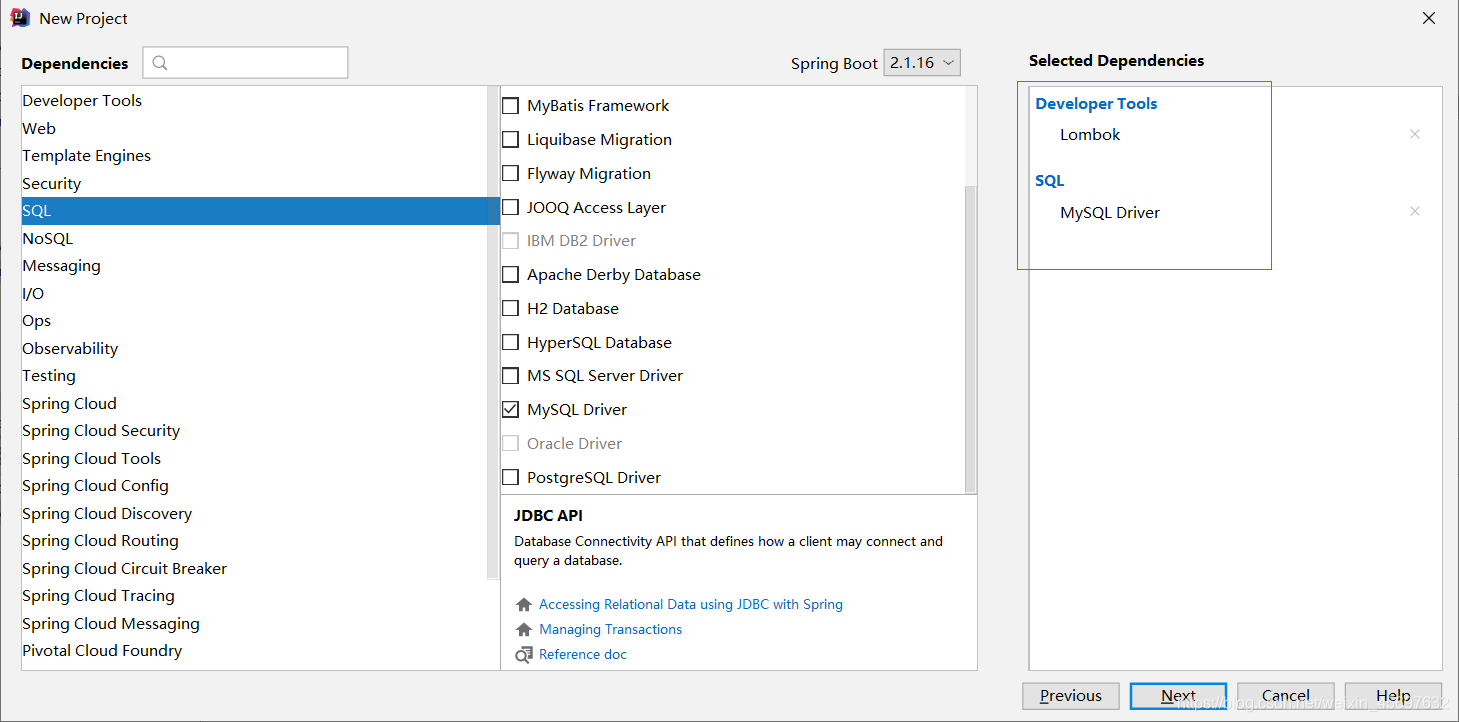Cancel the New Project wizard
The width and height of the screenshot is (1459, 722).
pos(1286,696)
